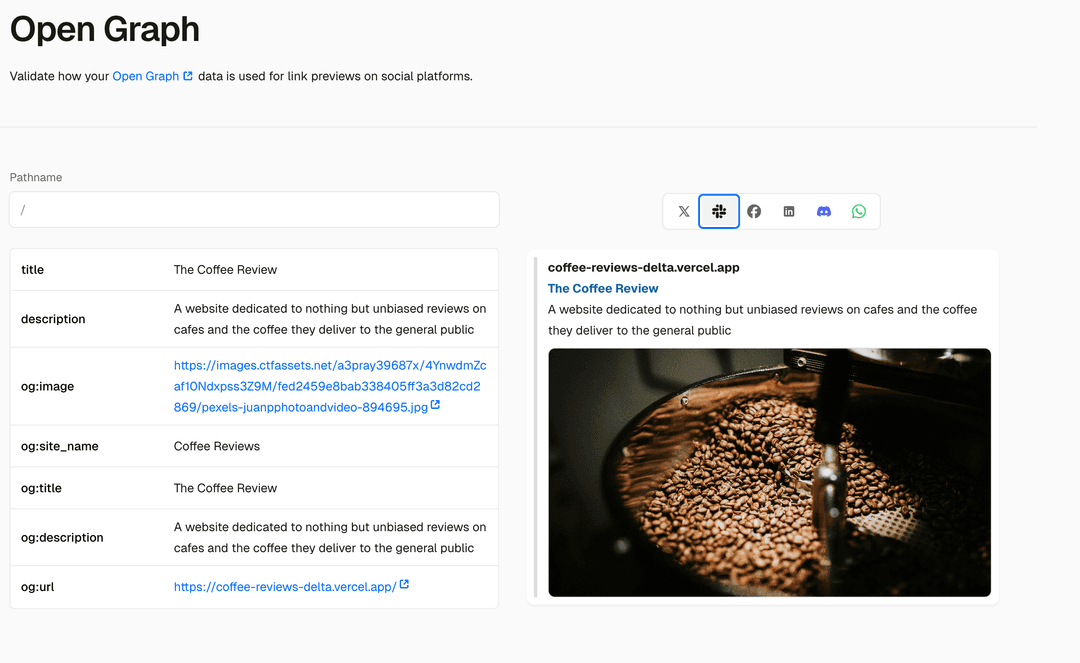Click the coffee beans preview image
Screen dimensions: 1080x663
[x=769, y=472]
